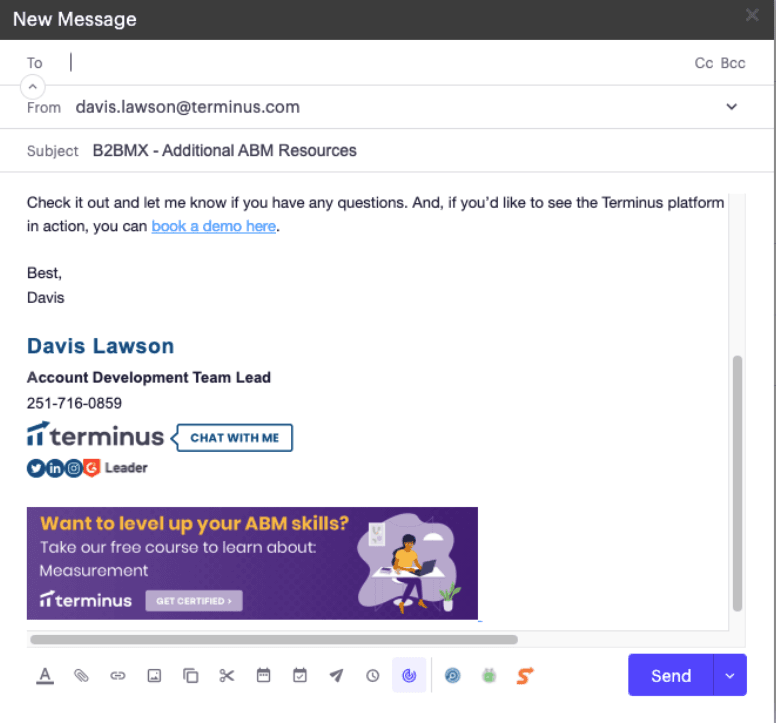Screen dimensions: 776x723
Task: Collapse the From field with the chevron
Action: click(33, 88)
